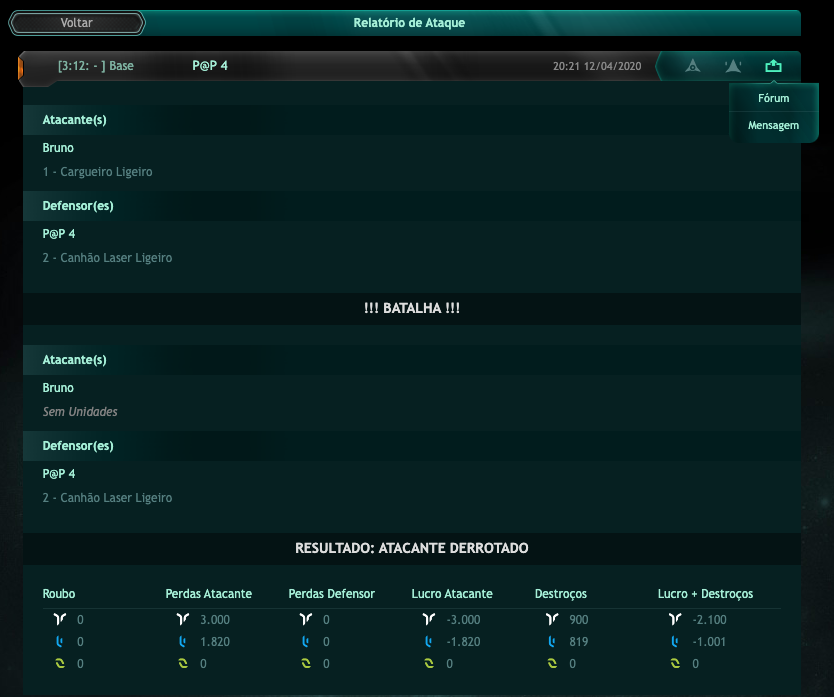The image size is (834, 697).
Task: Click the 'Relatório de Ataque' window title
Action: pyautogui.click(x=409, y=23)
